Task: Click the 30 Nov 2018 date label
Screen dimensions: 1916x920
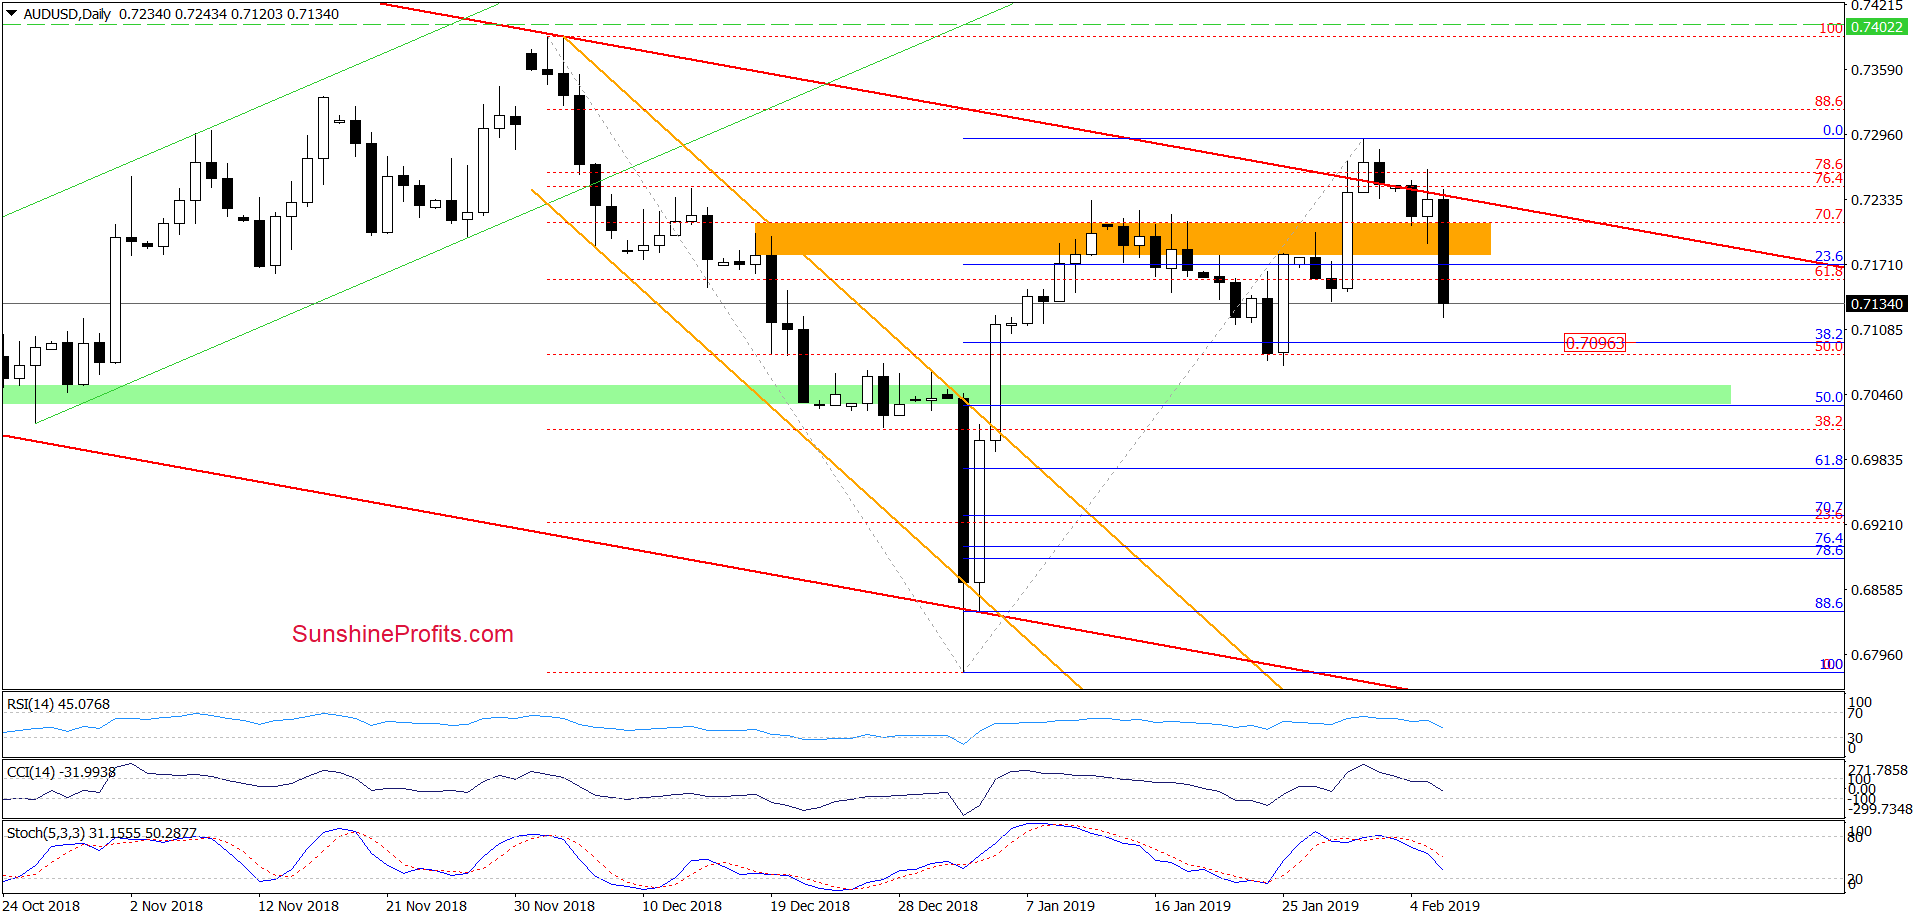Action: (554, 906)
